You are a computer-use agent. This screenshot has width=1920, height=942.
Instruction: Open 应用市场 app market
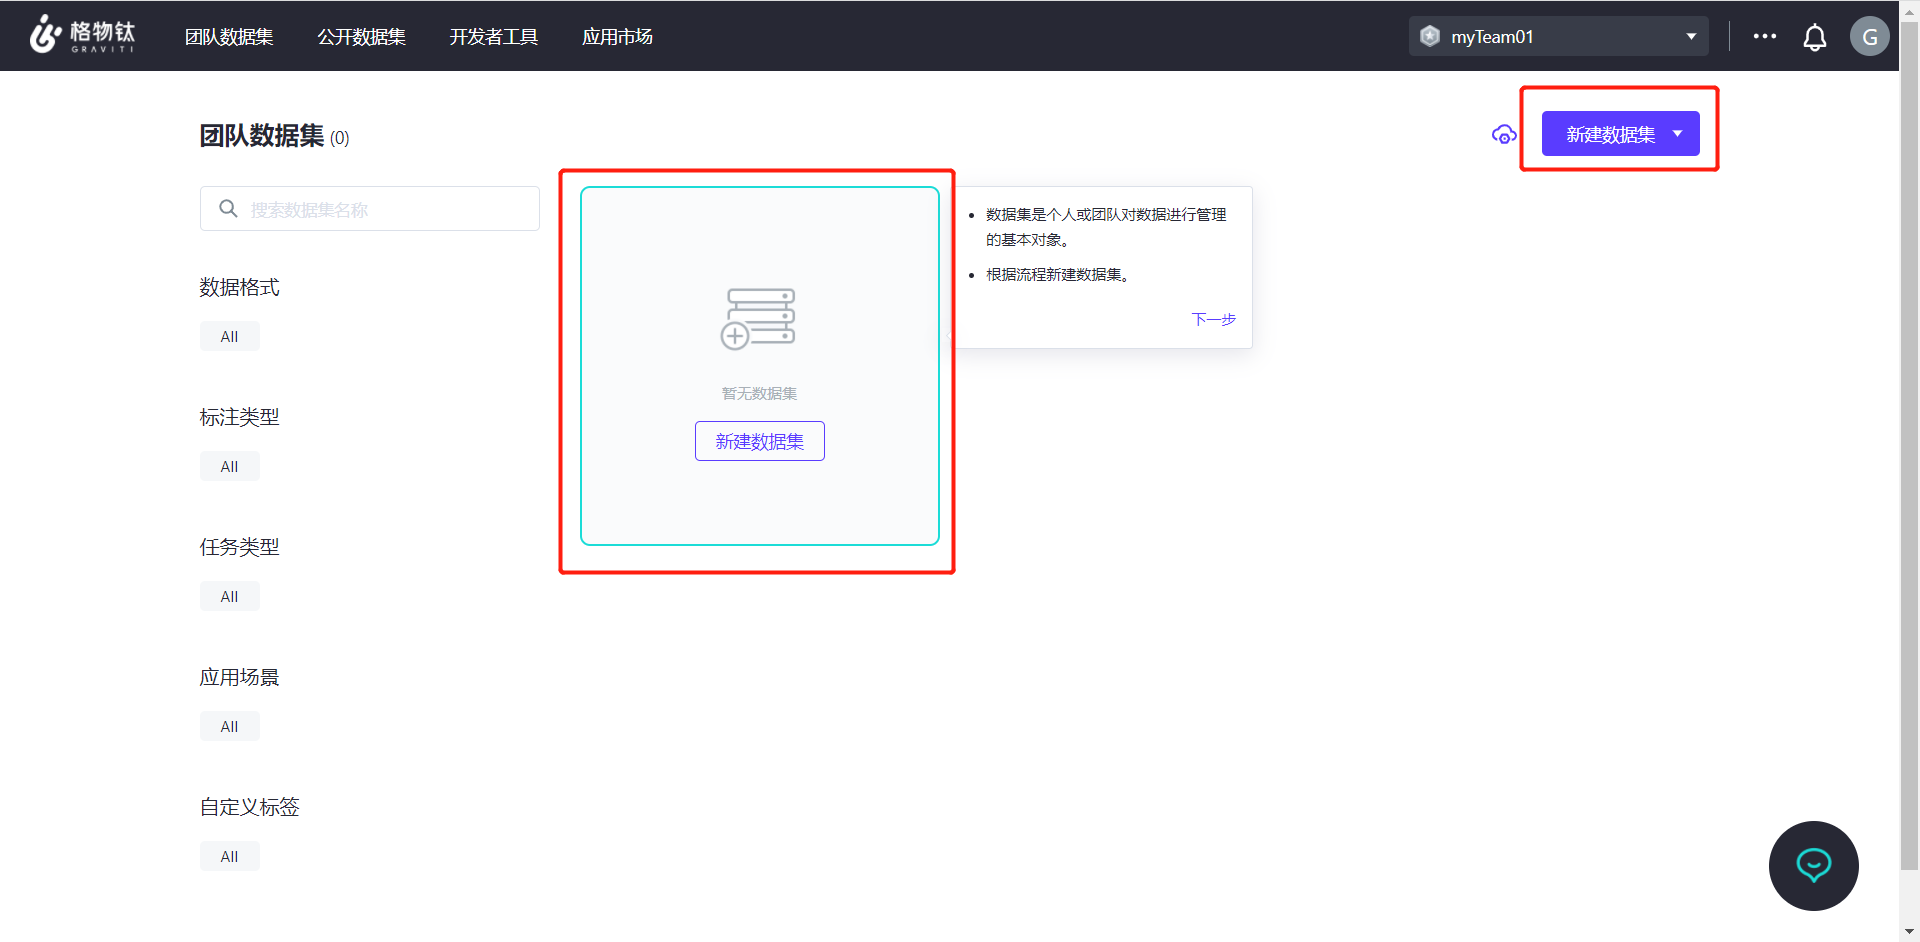coord(617,37)
